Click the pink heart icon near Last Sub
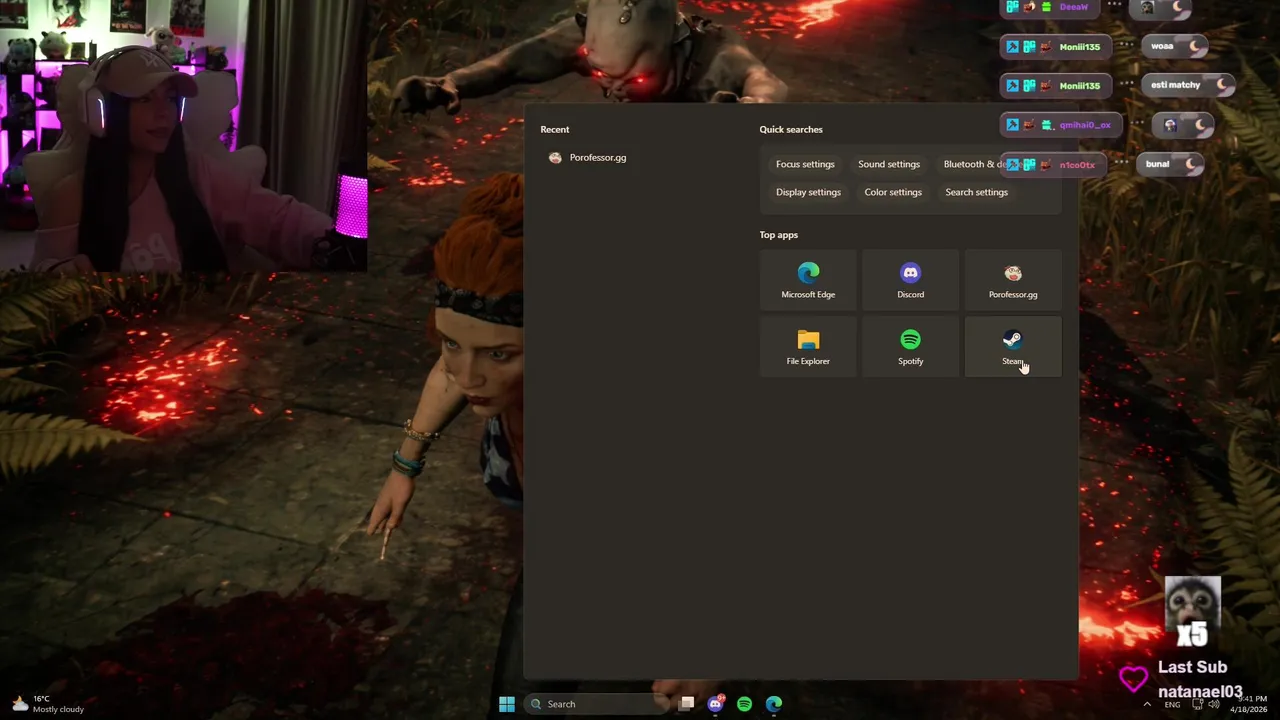The image size is (1280, 720). tap(1133, 679)
